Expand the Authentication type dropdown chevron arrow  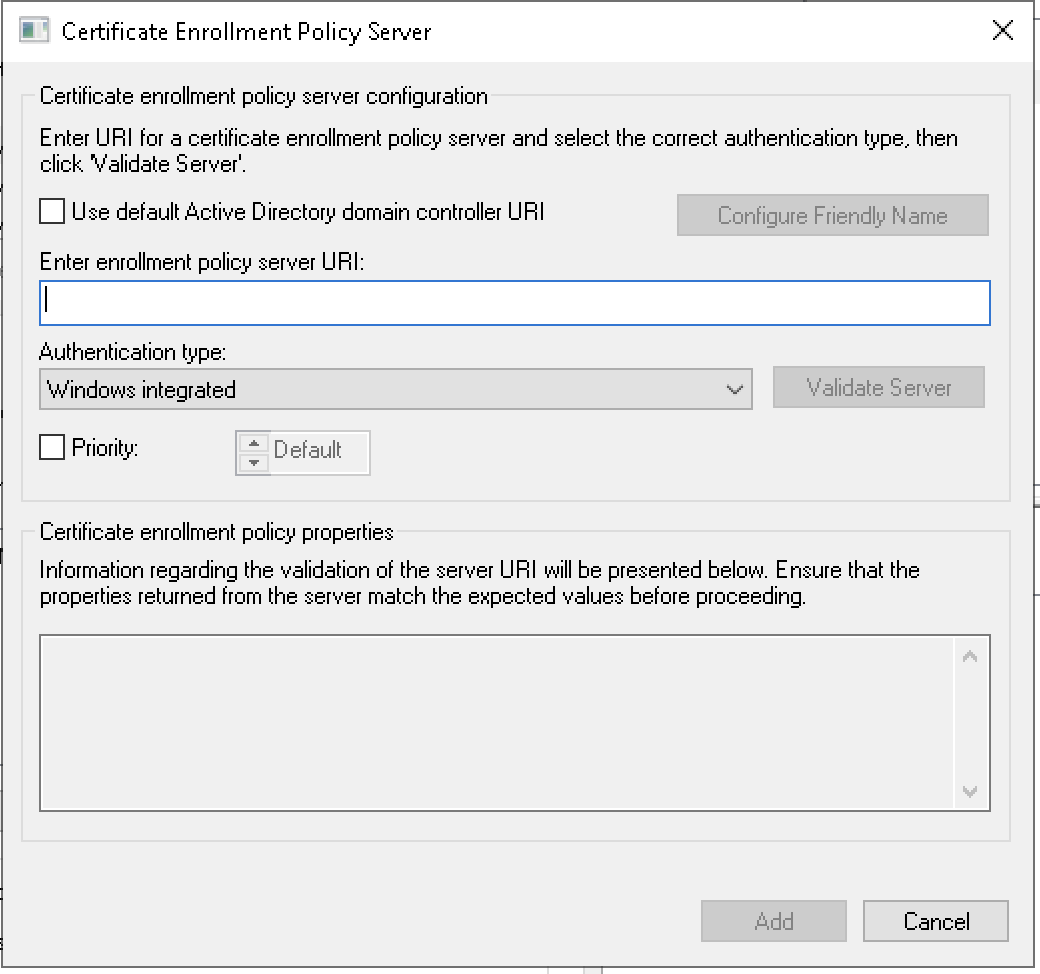tap(734, 389)
